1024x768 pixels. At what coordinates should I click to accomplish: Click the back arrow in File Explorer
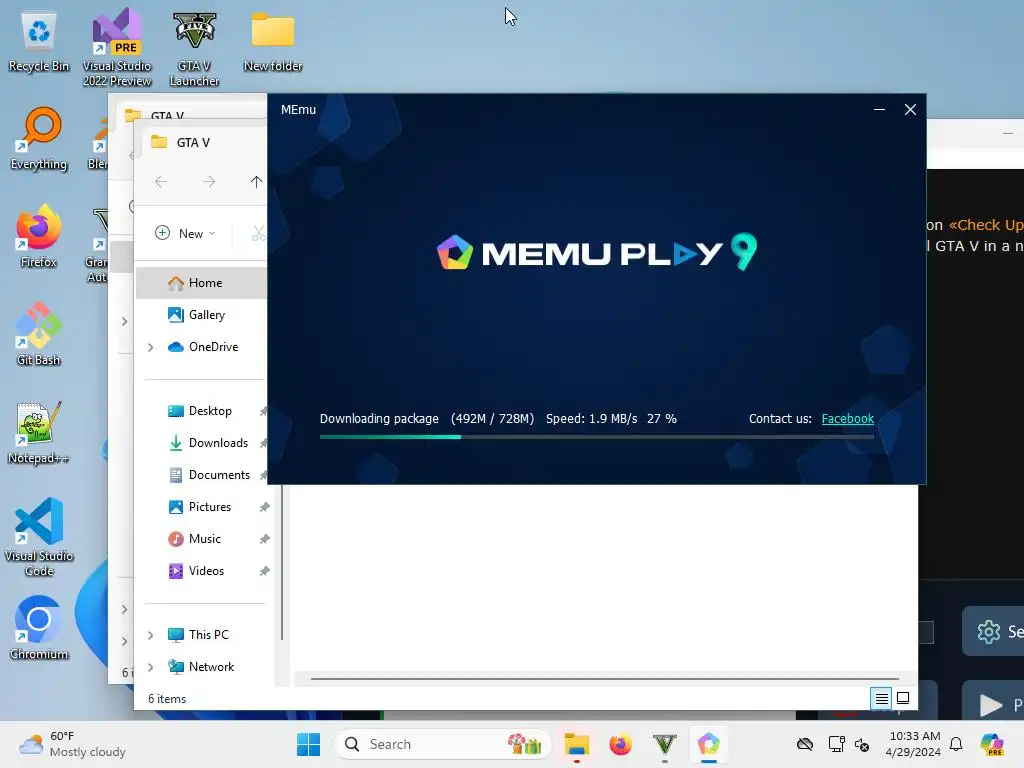pyautogui.click(x=161, y=182)
